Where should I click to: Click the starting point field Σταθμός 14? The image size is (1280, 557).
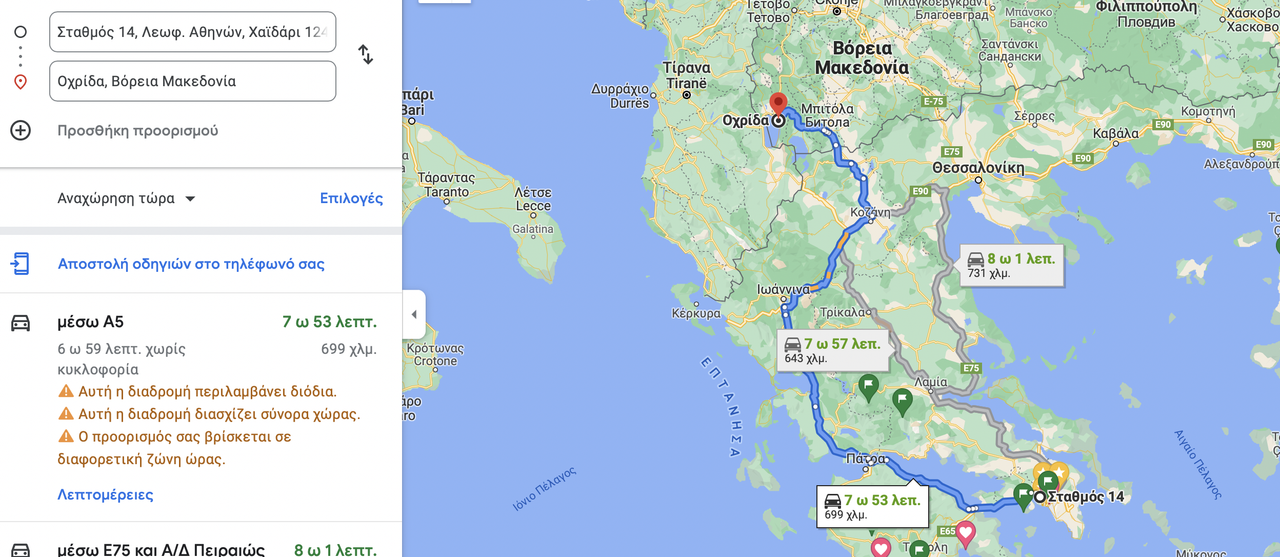click(x=192, y=31)
